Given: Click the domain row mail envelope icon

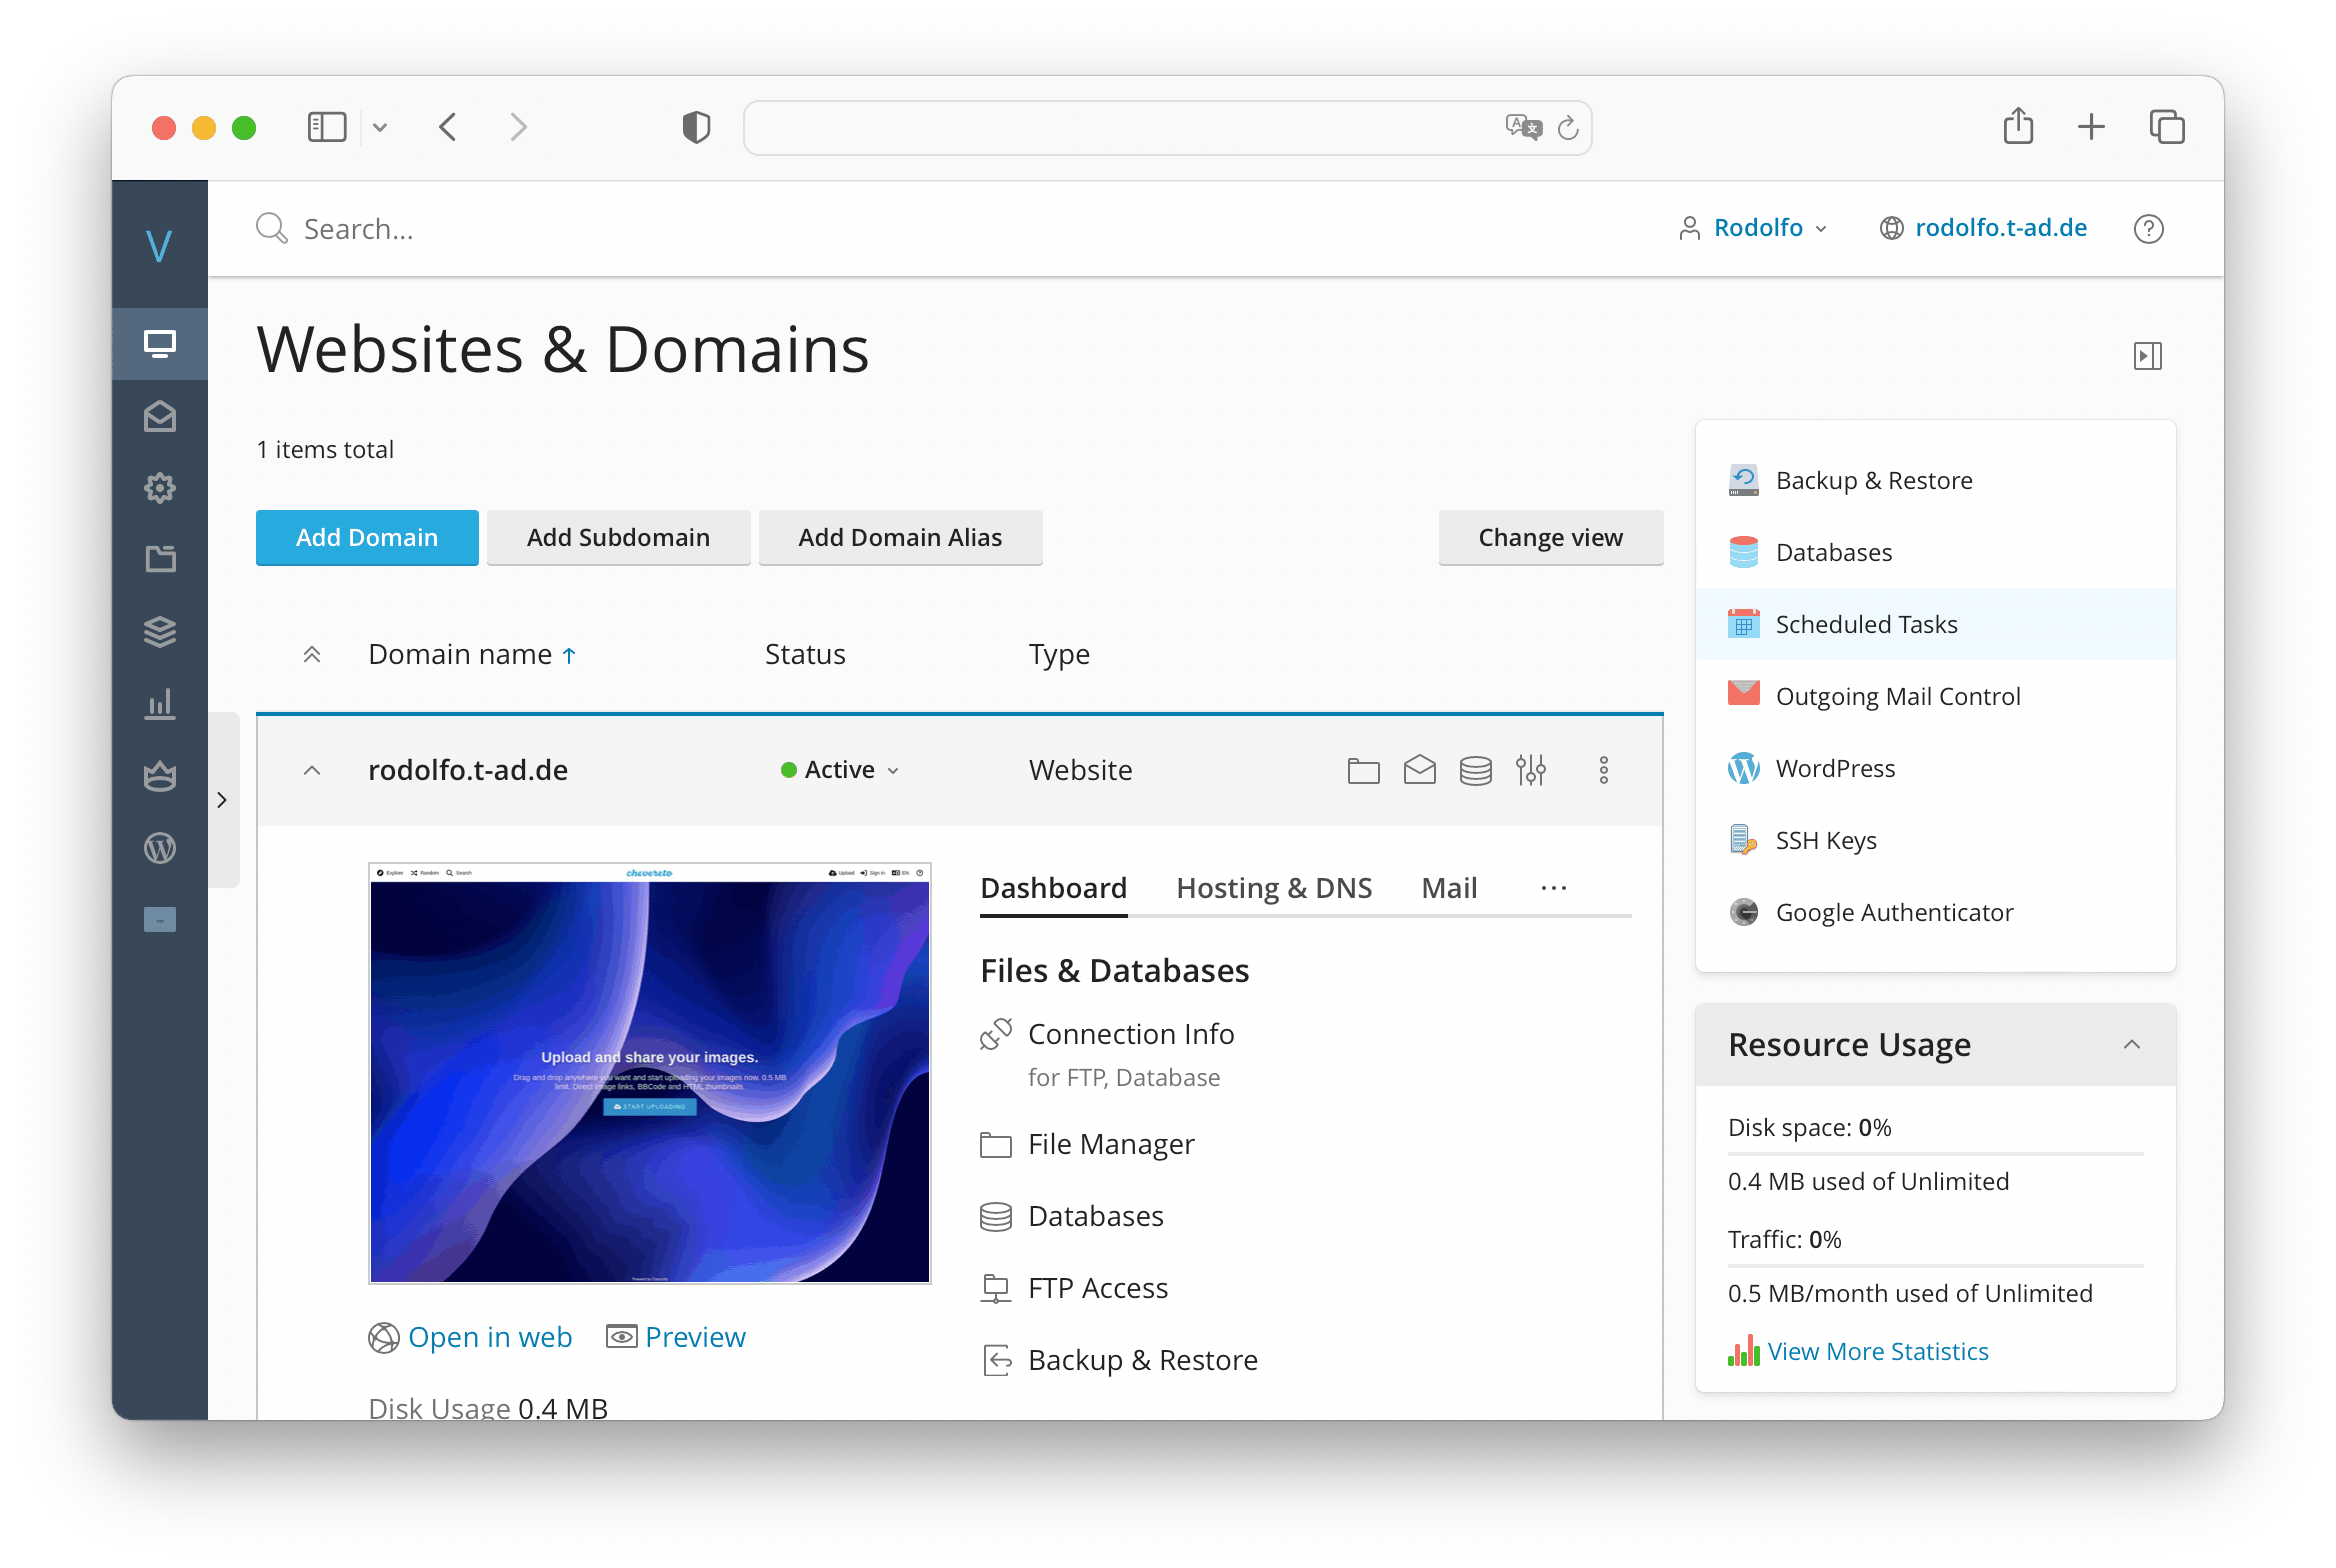Looking at the screenshot, I should (x=1419, y=770).
